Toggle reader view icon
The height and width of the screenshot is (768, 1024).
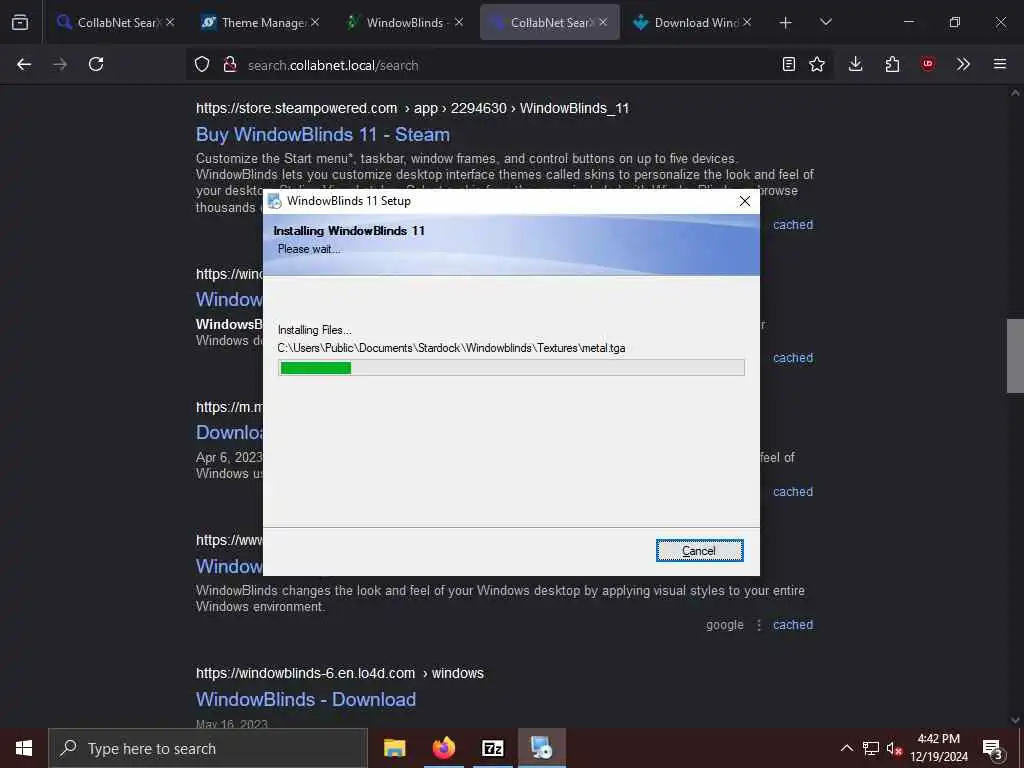point(789,64)
